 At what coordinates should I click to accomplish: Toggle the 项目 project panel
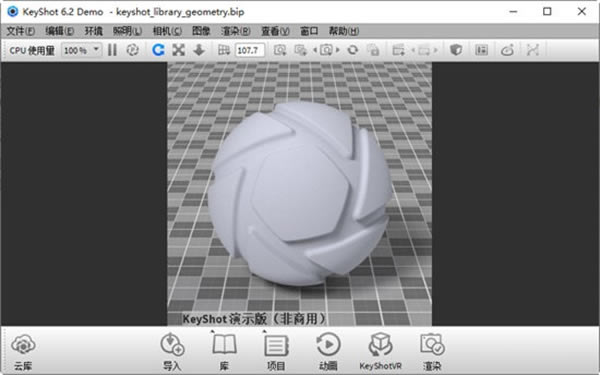[x=276, y=351]
